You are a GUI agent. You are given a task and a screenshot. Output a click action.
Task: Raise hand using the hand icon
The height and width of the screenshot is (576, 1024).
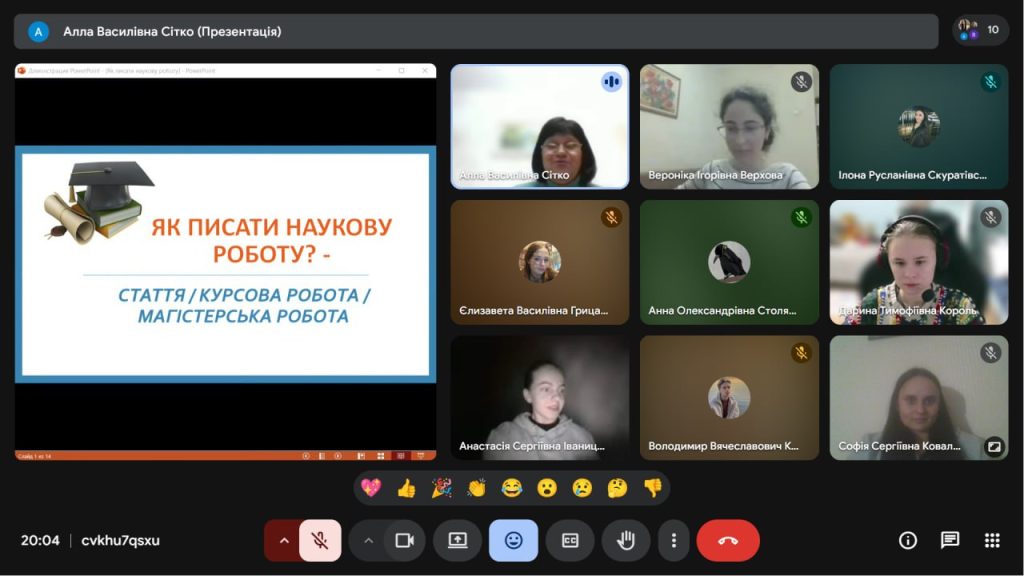click(x=626, y=540)
